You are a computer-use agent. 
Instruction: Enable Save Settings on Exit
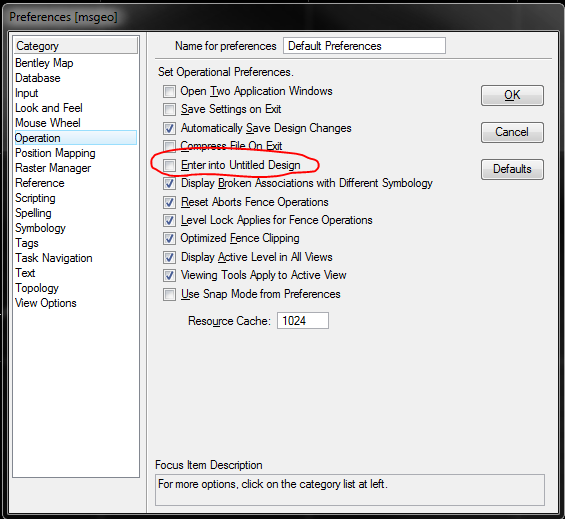(169, 110)
